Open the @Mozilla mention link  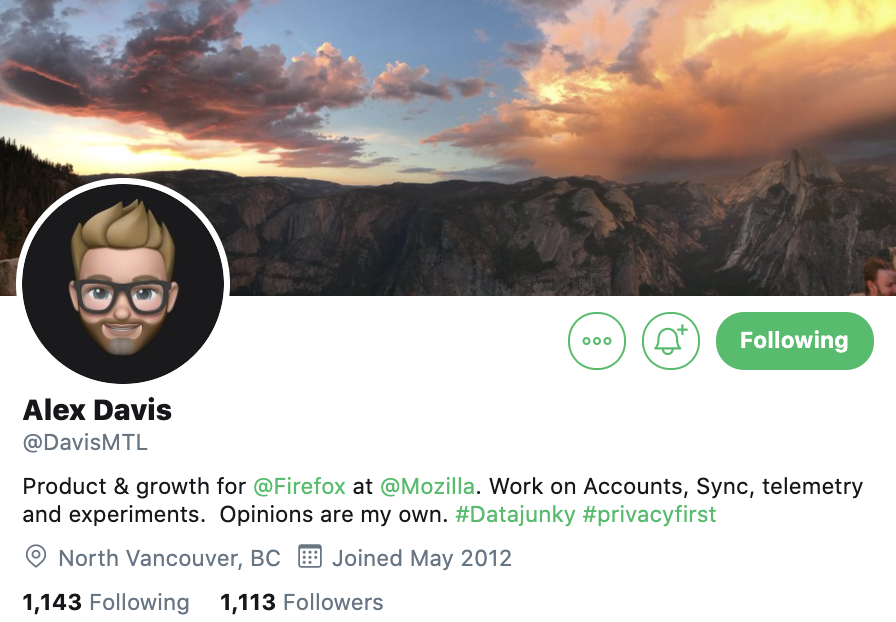(427, 487)
